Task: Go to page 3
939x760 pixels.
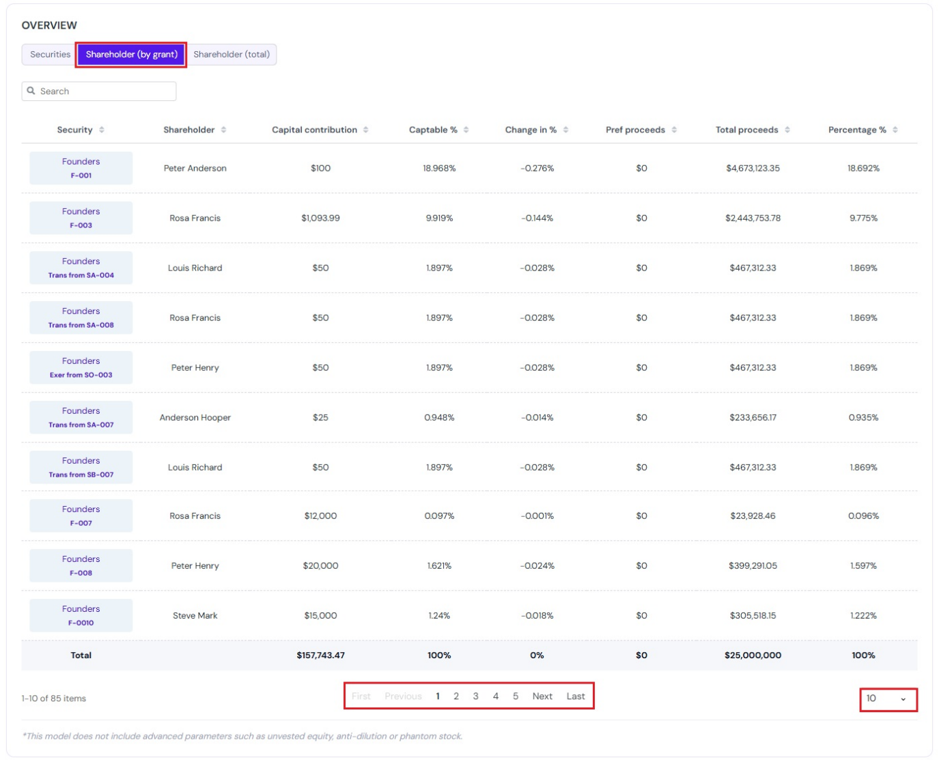Action: tap(475, 696)
